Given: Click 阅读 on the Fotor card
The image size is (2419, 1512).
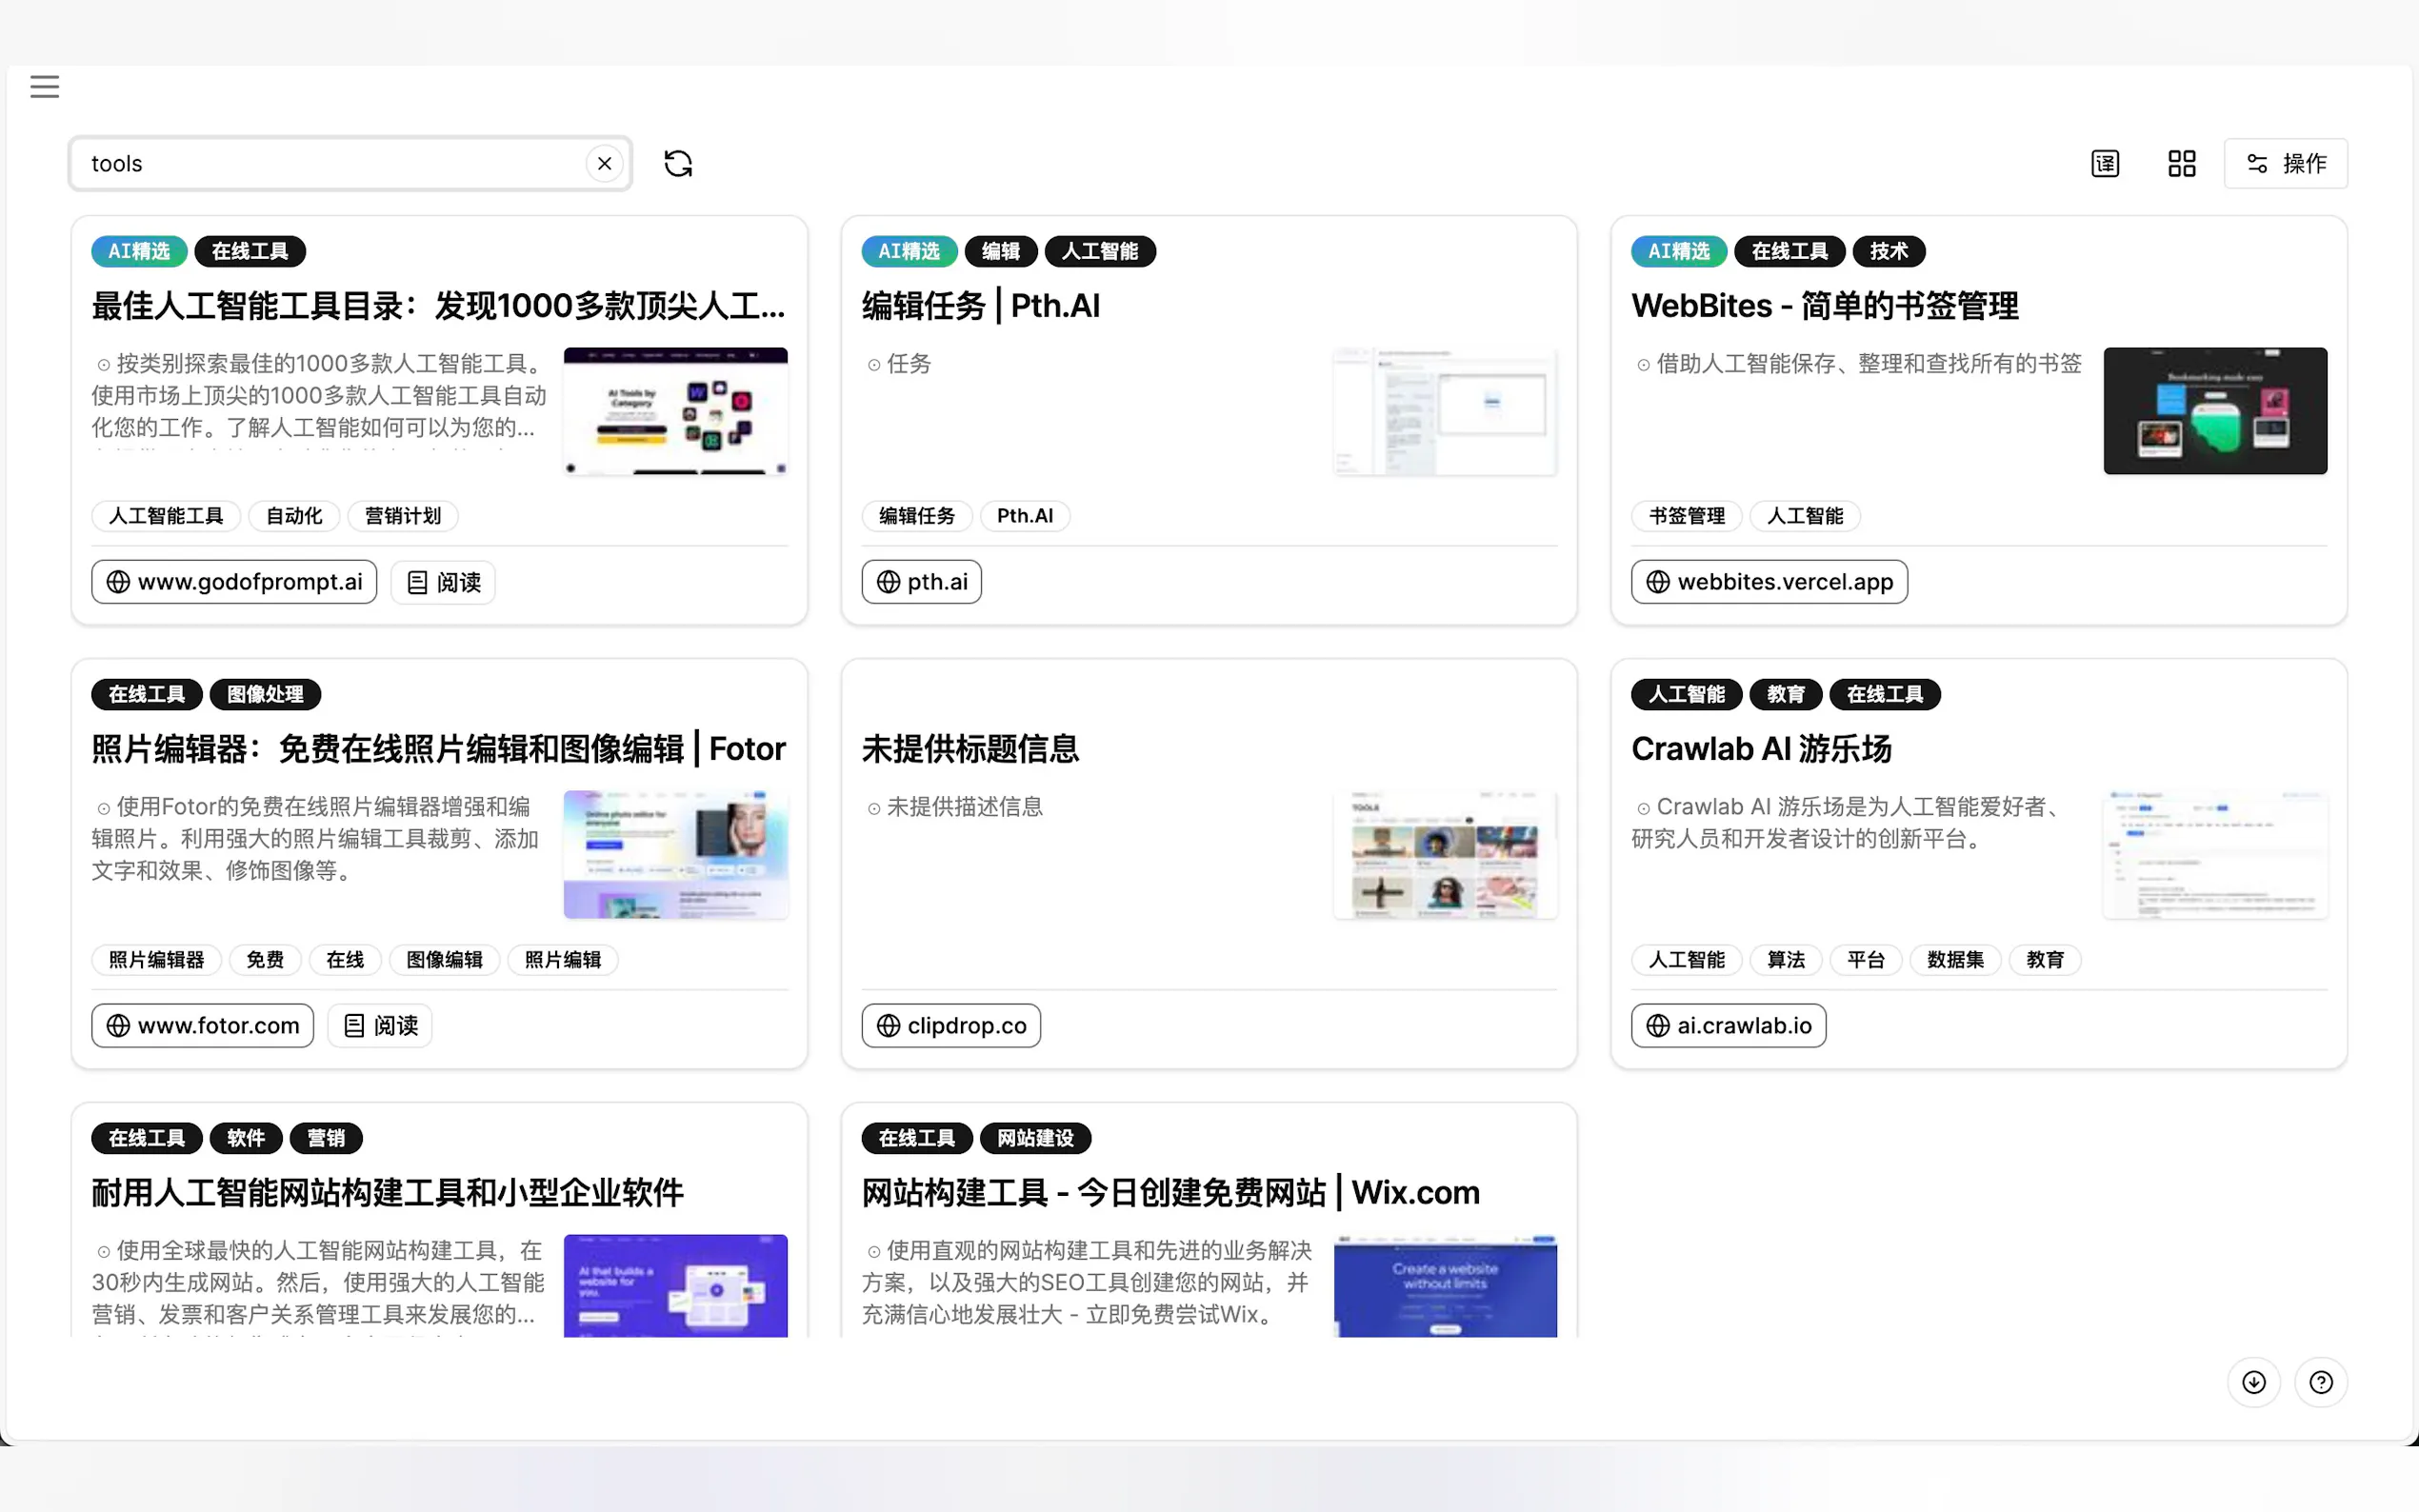Looking at the screenshot, I should [380, 1026].
